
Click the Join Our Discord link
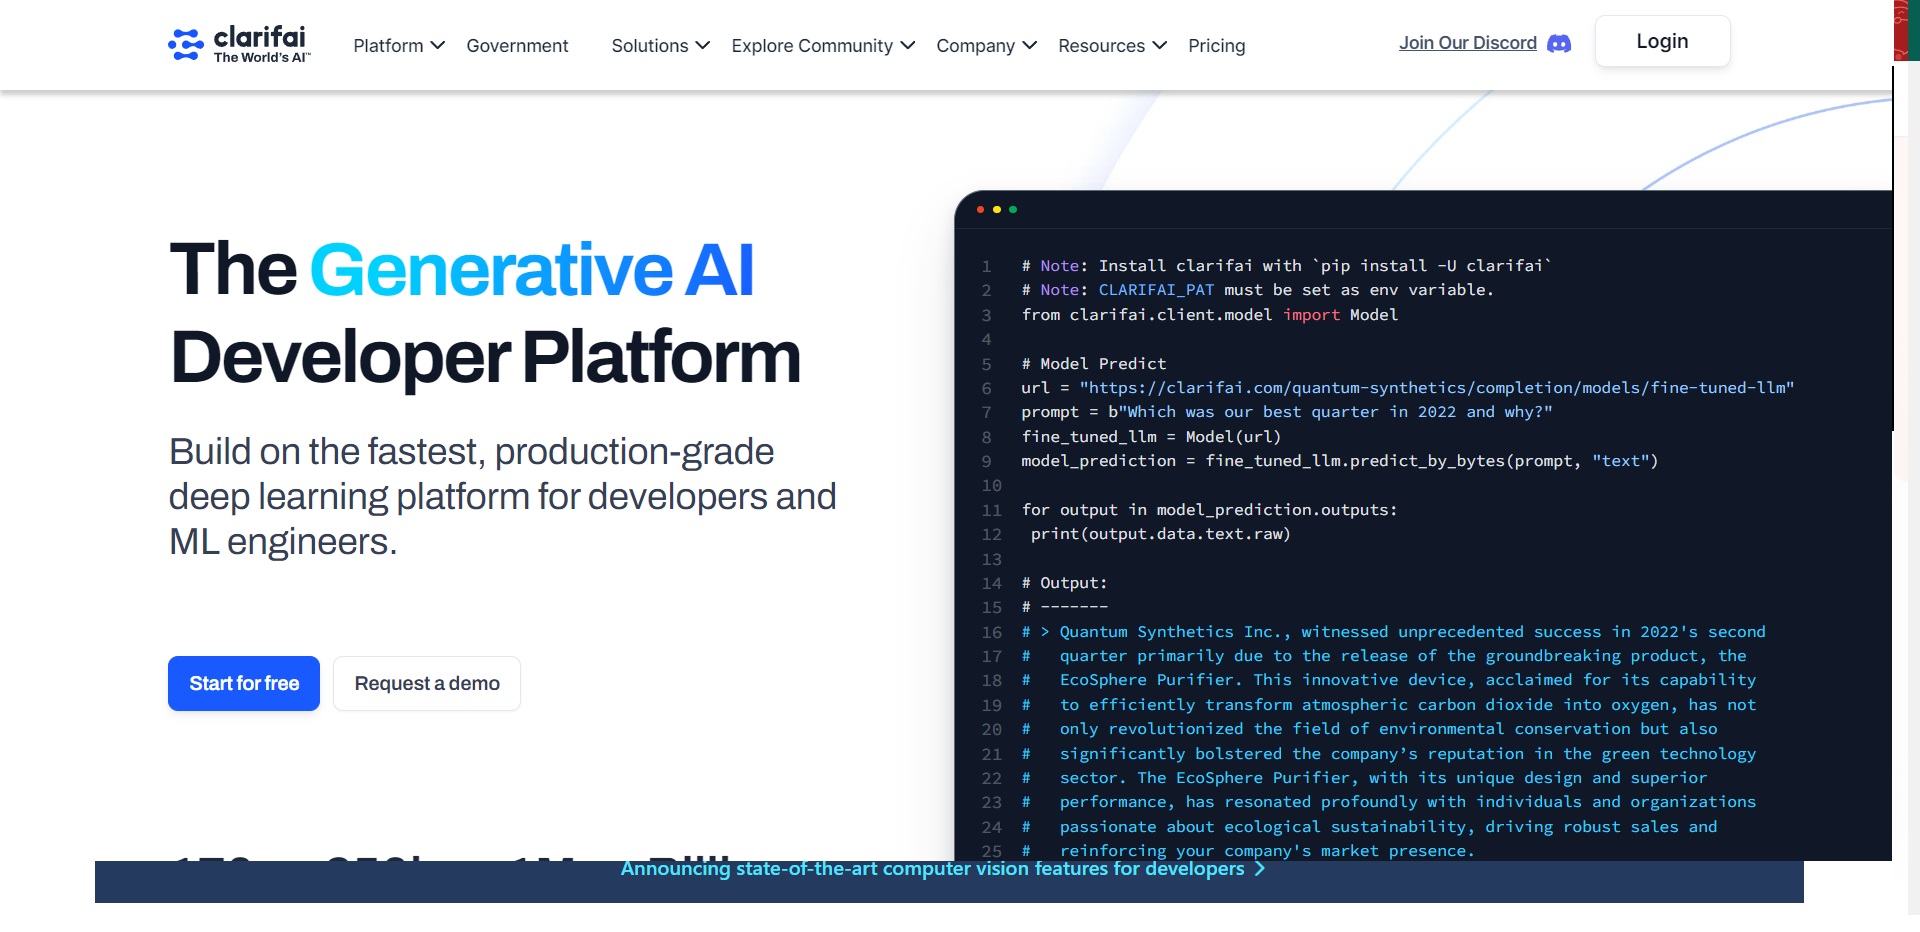pyautogui.click(x=1468, y=42)
